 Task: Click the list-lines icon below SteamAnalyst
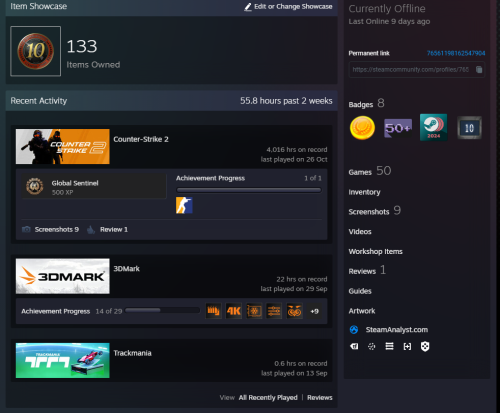pos(389,346)
